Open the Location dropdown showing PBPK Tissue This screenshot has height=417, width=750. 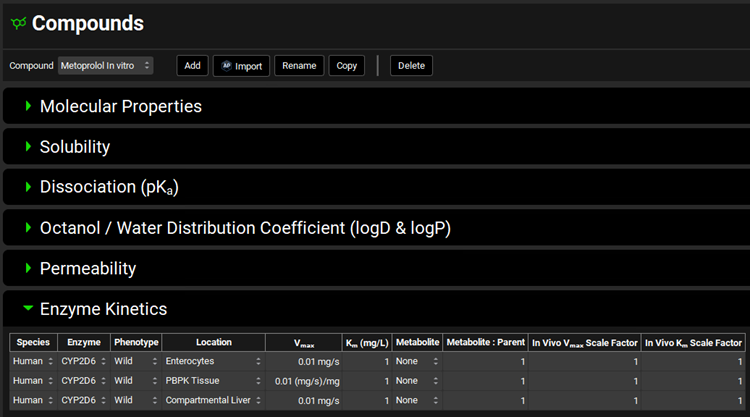(x=213, y=381)
